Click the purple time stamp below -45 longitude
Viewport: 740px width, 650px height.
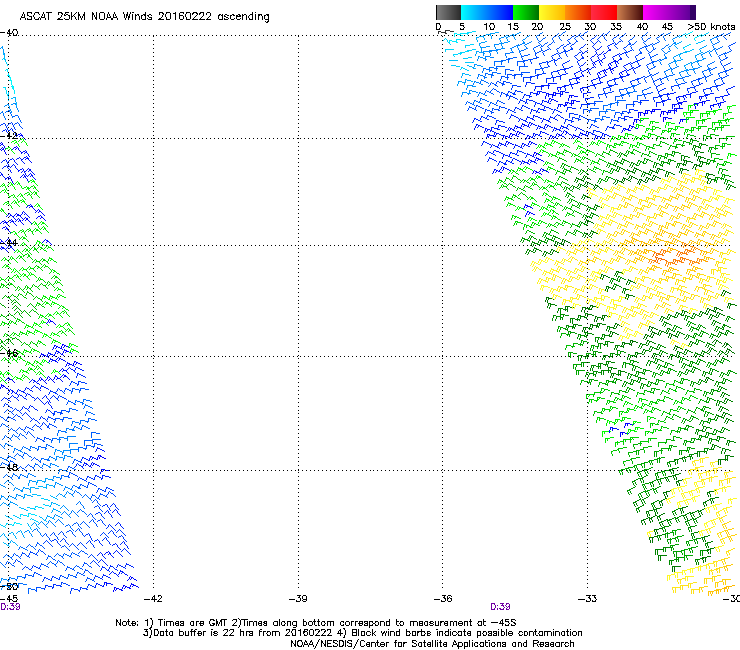click(10, 607)
